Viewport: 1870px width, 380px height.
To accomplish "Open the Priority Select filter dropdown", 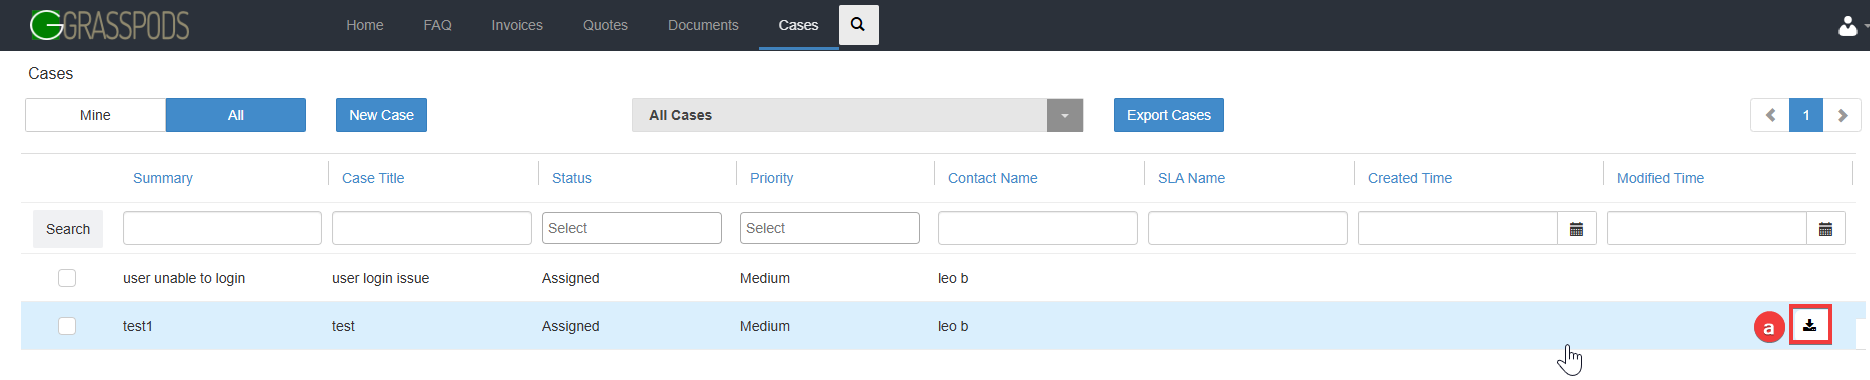I will 830,228.
